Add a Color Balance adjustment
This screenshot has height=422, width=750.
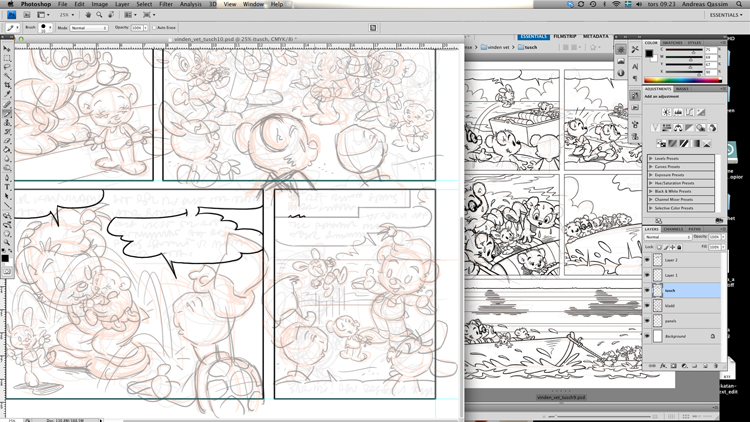click(678, 128)
